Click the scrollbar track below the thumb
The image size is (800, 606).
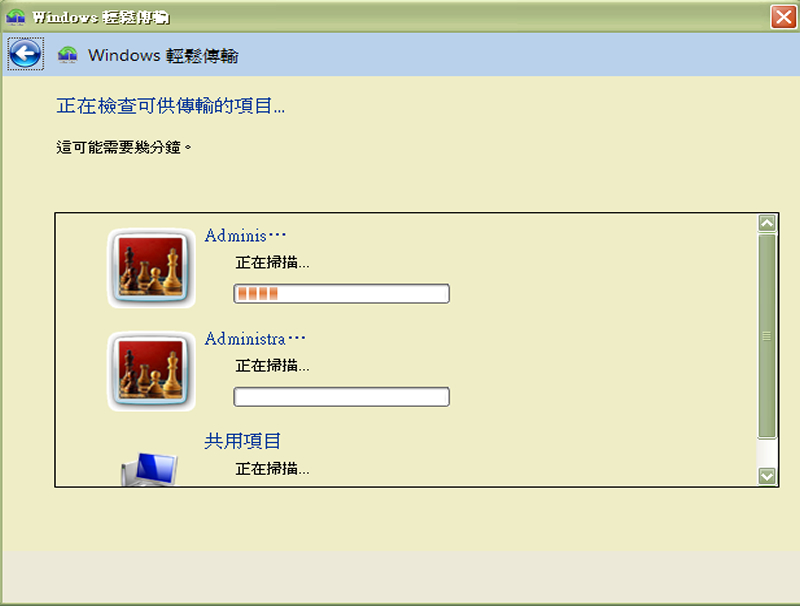pyautogui.click(x=767, y=453)
